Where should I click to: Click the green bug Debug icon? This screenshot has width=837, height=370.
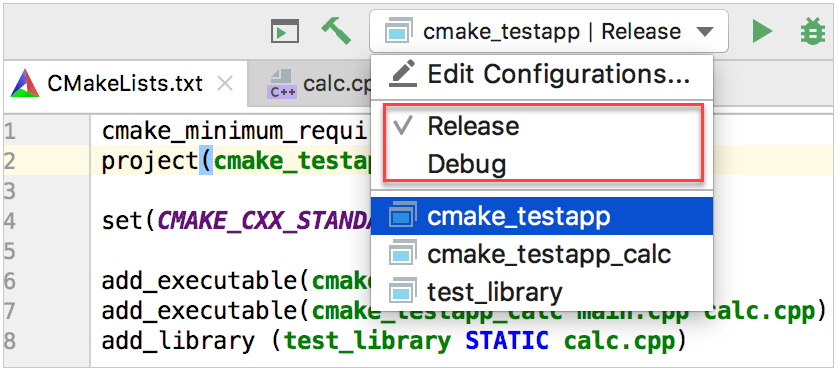[812, 32]
